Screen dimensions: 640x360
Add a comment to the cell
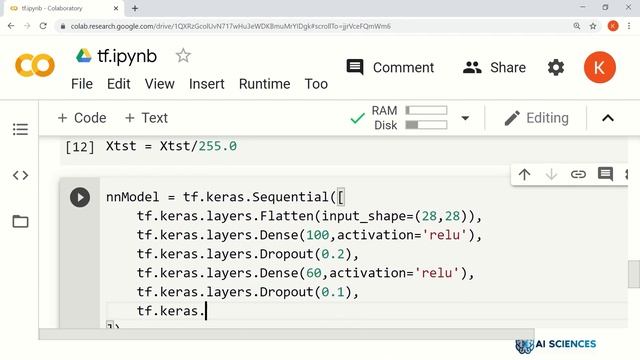pyautogui.click(x=605, y=174)
